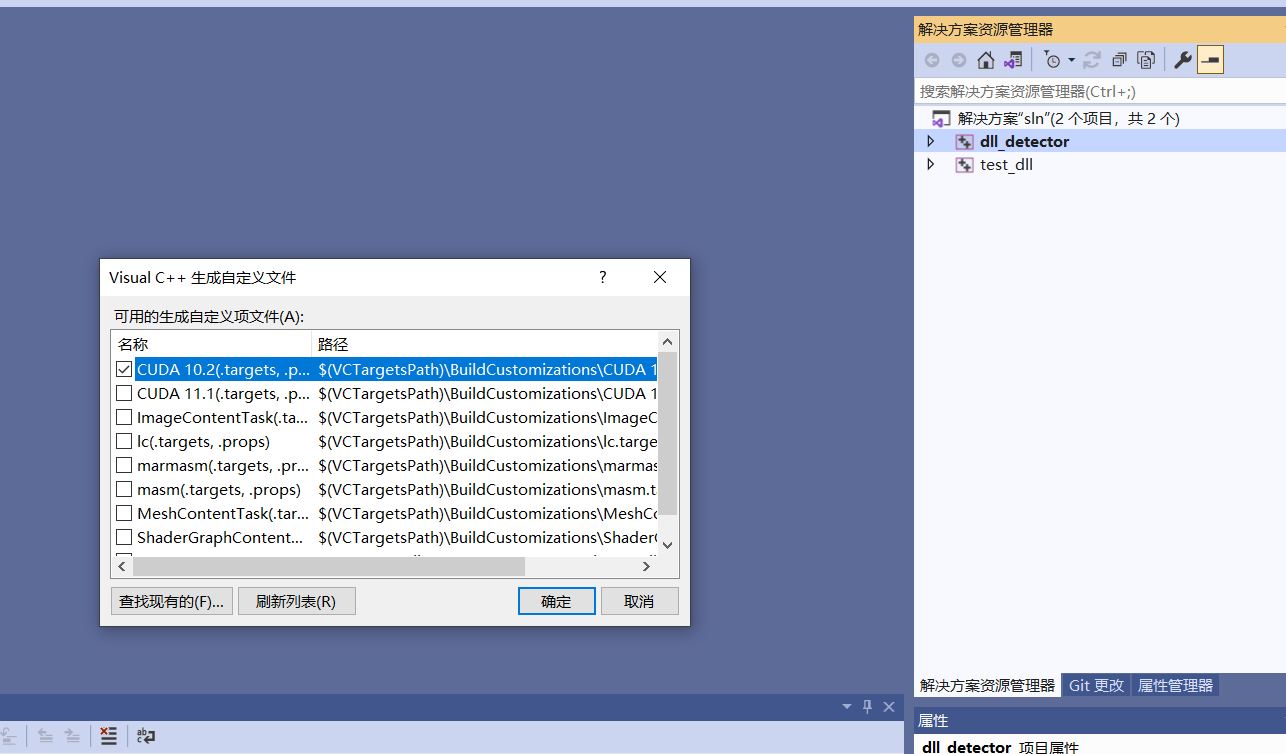Switch to the 解决方案资源管理器 tab
Image resolution: width=1286 pixels, height=754 pixels.
click(x=987, y=685)
